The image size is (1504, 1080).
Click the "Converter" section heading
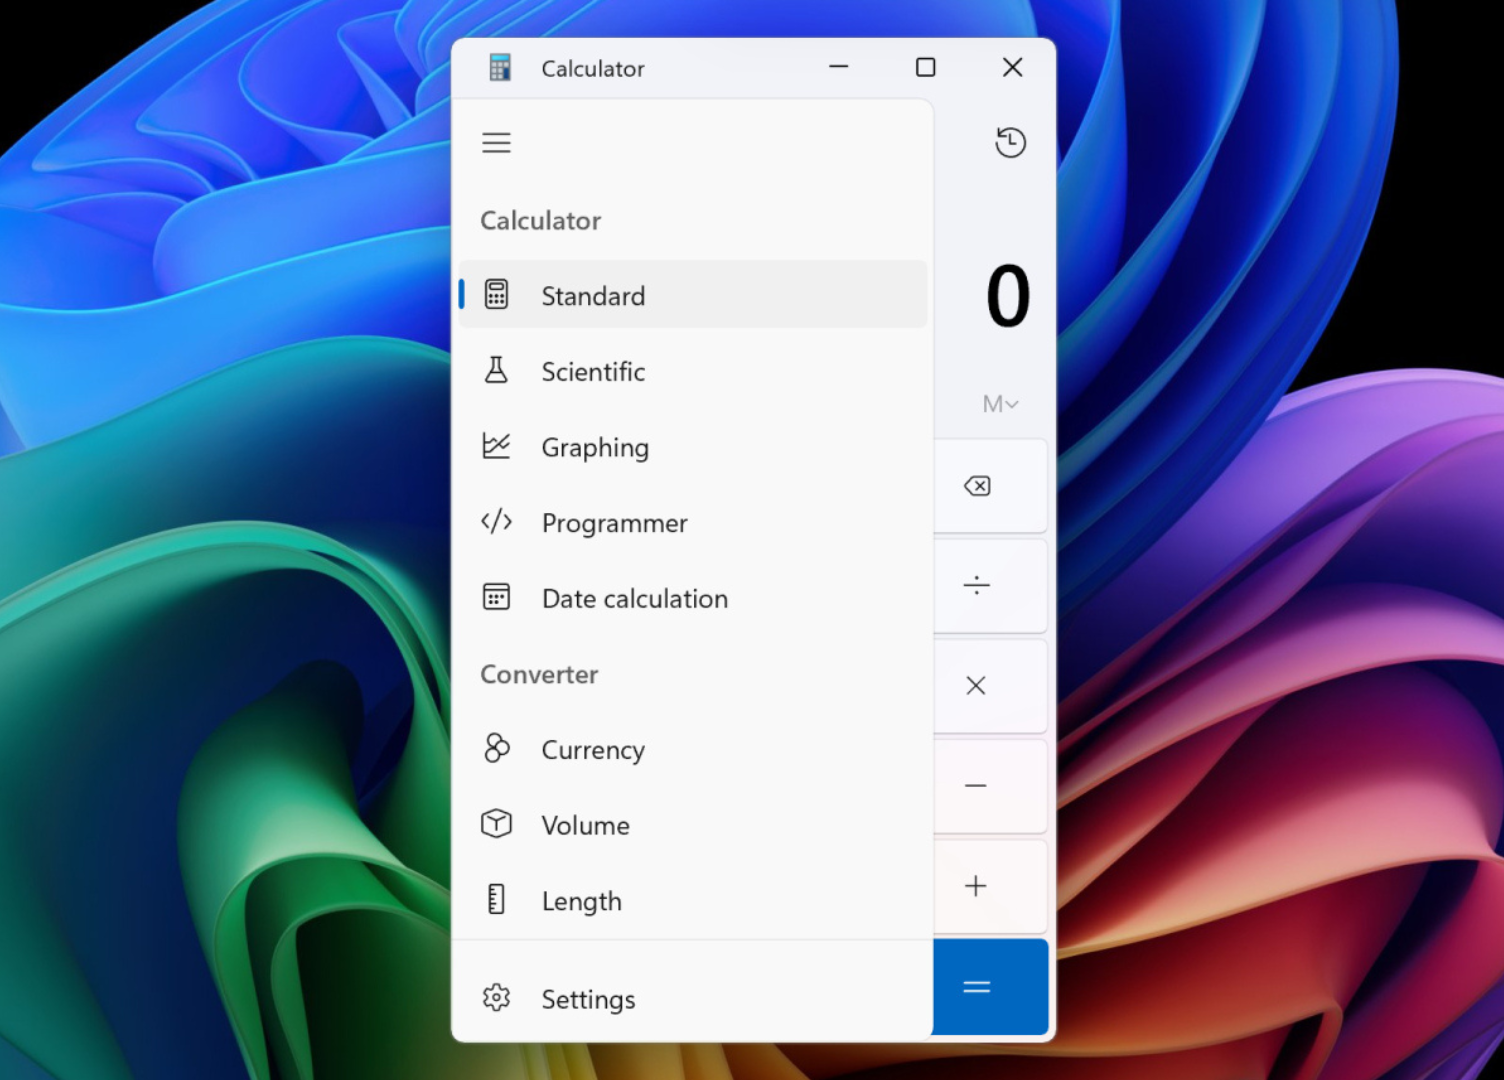click(539, 675)
